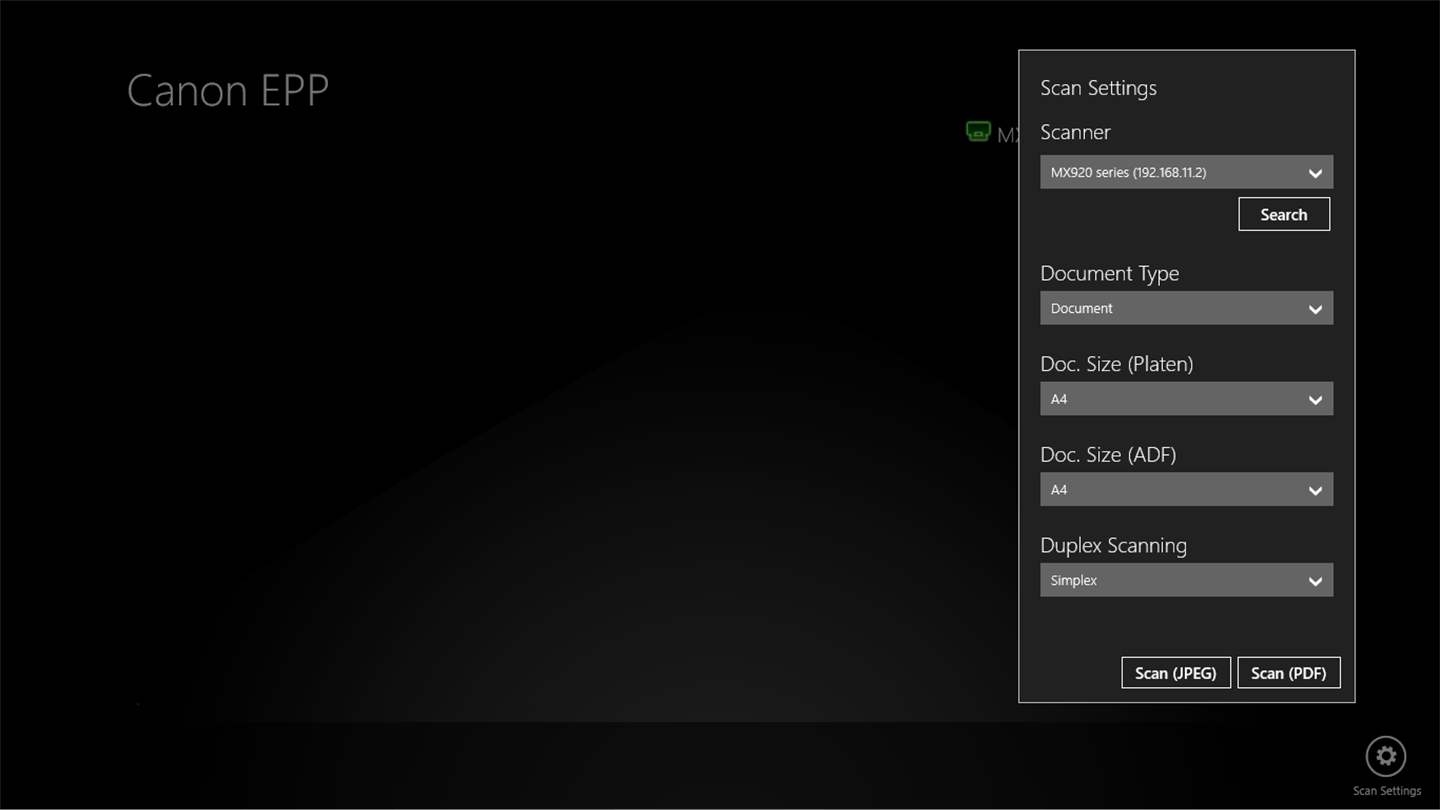Click the Duplex Scanning label
Viewport: 1440px width, 810px height.
point(1113,546)
